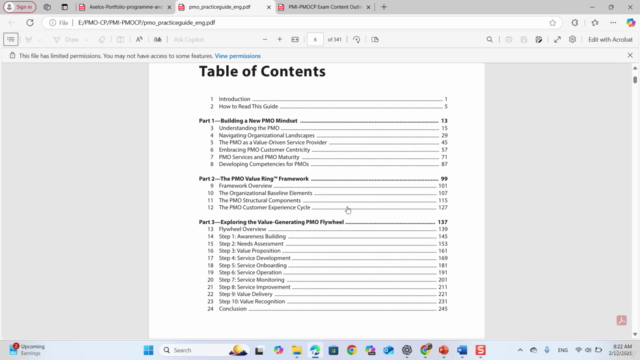Screen dimensions: 640x360
Task: Toggle the page view layout icon
Action: (375, 40)
